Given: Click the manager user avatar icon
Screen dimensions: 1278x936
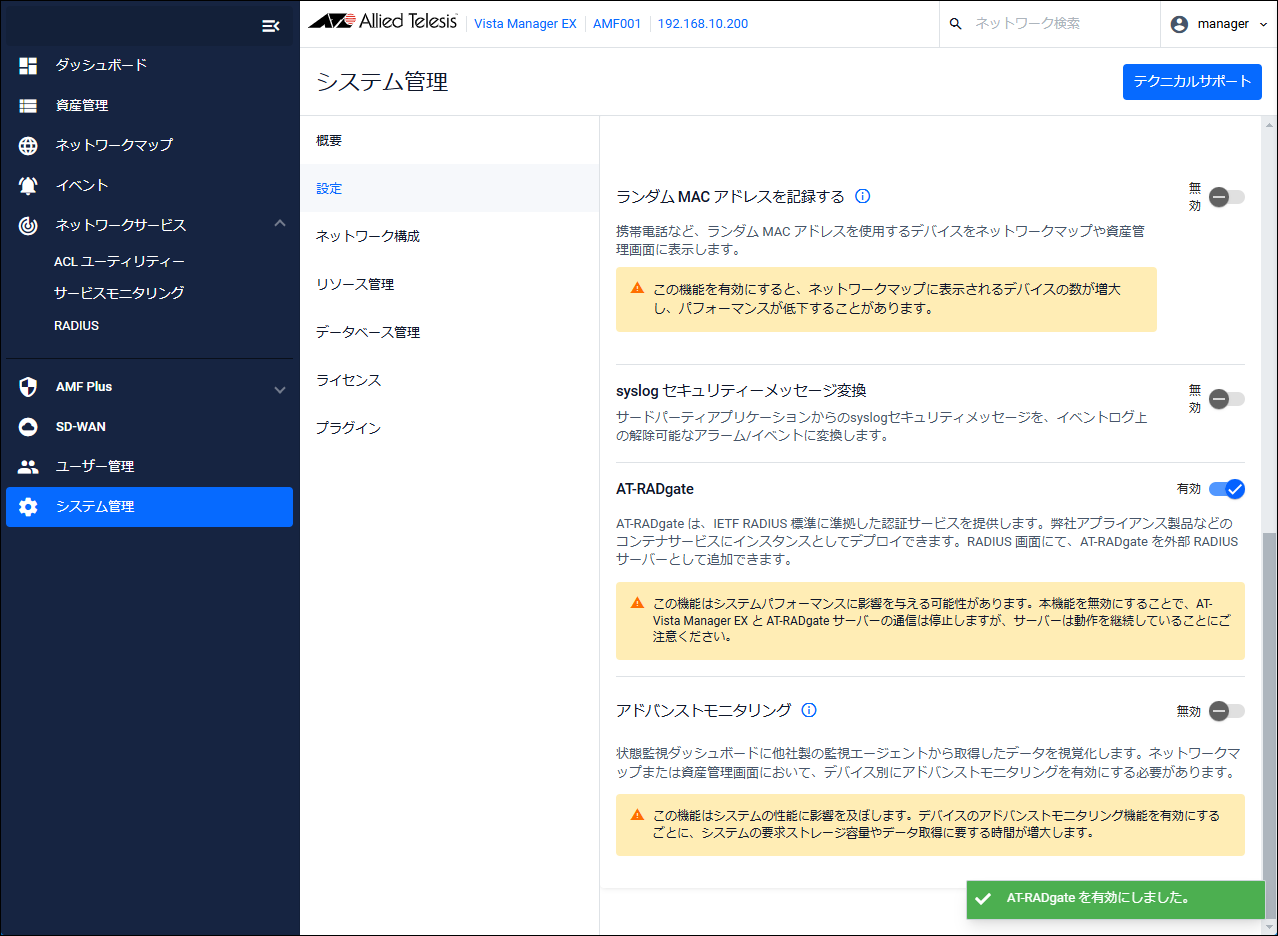Looking at the screenshot, I should click(x=1178, y=23).
